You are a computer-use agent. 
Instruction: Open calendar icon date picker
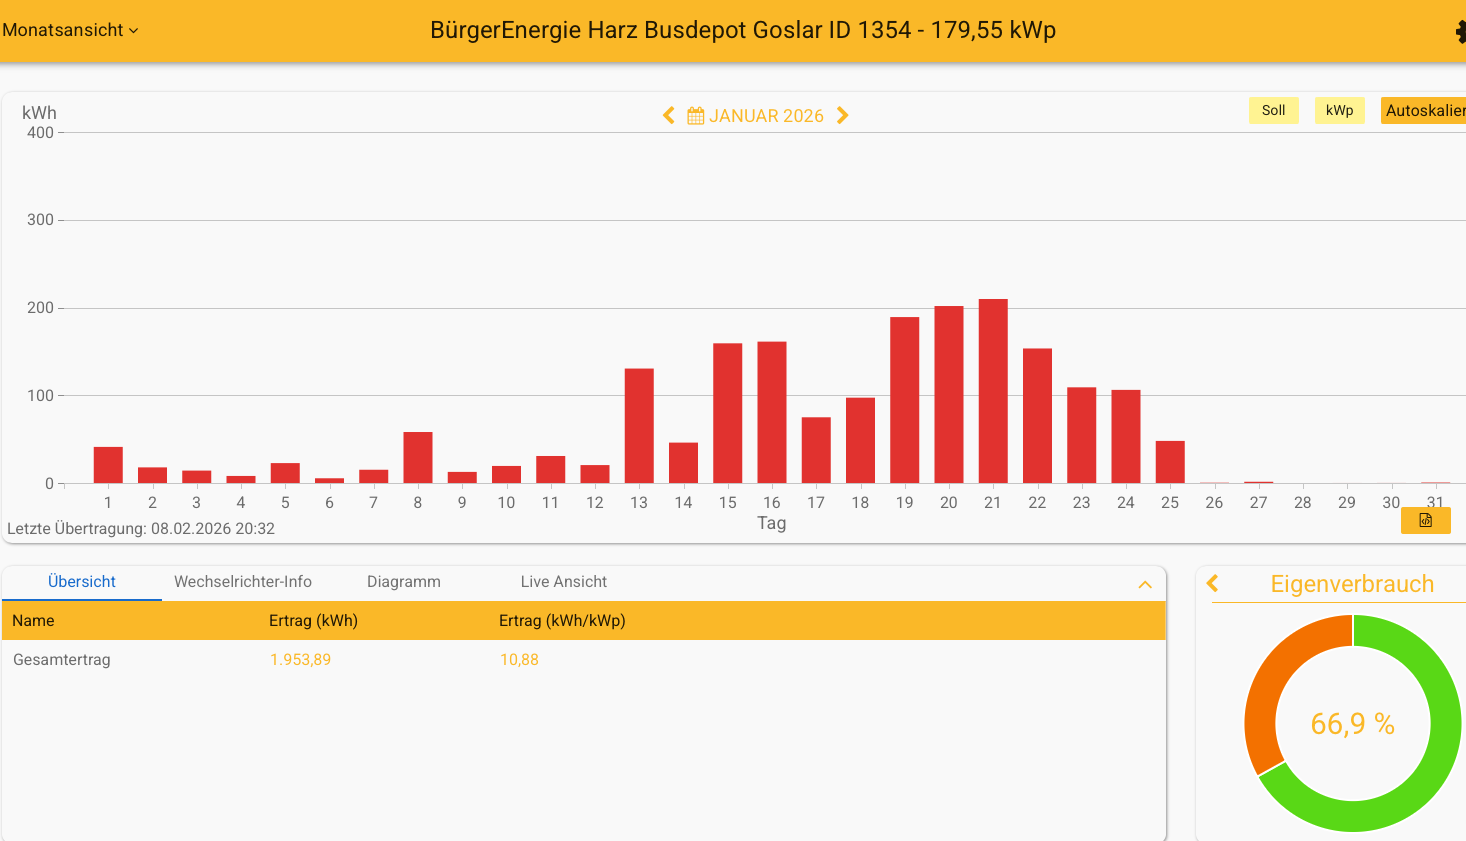tap(696, 116)
